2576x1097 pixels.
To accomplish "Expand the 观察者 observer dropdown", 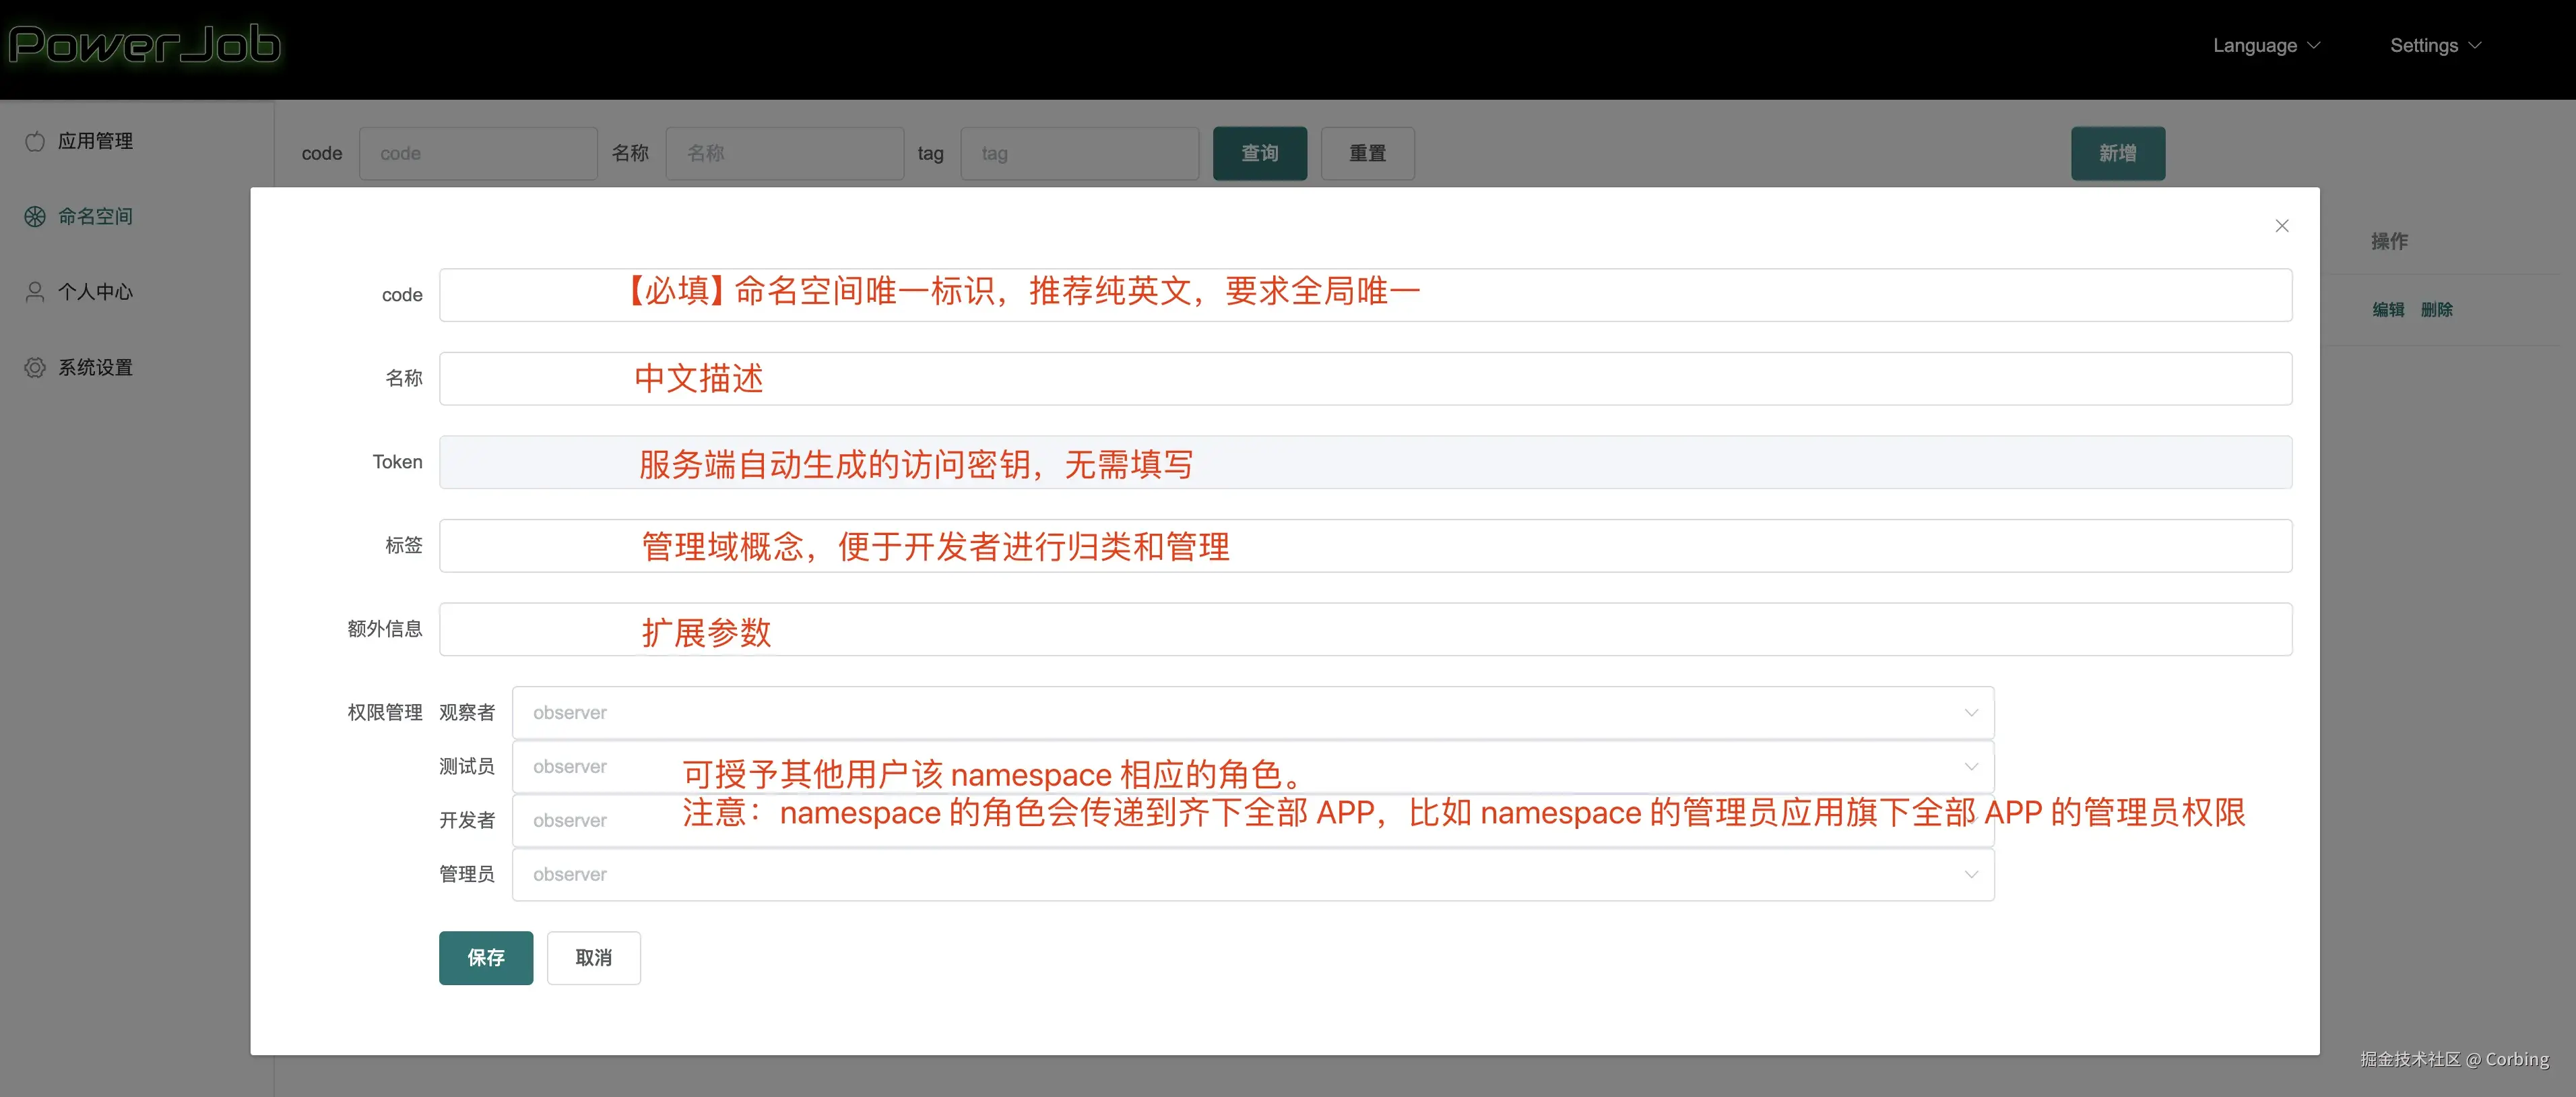I will tap(1252, 712).
